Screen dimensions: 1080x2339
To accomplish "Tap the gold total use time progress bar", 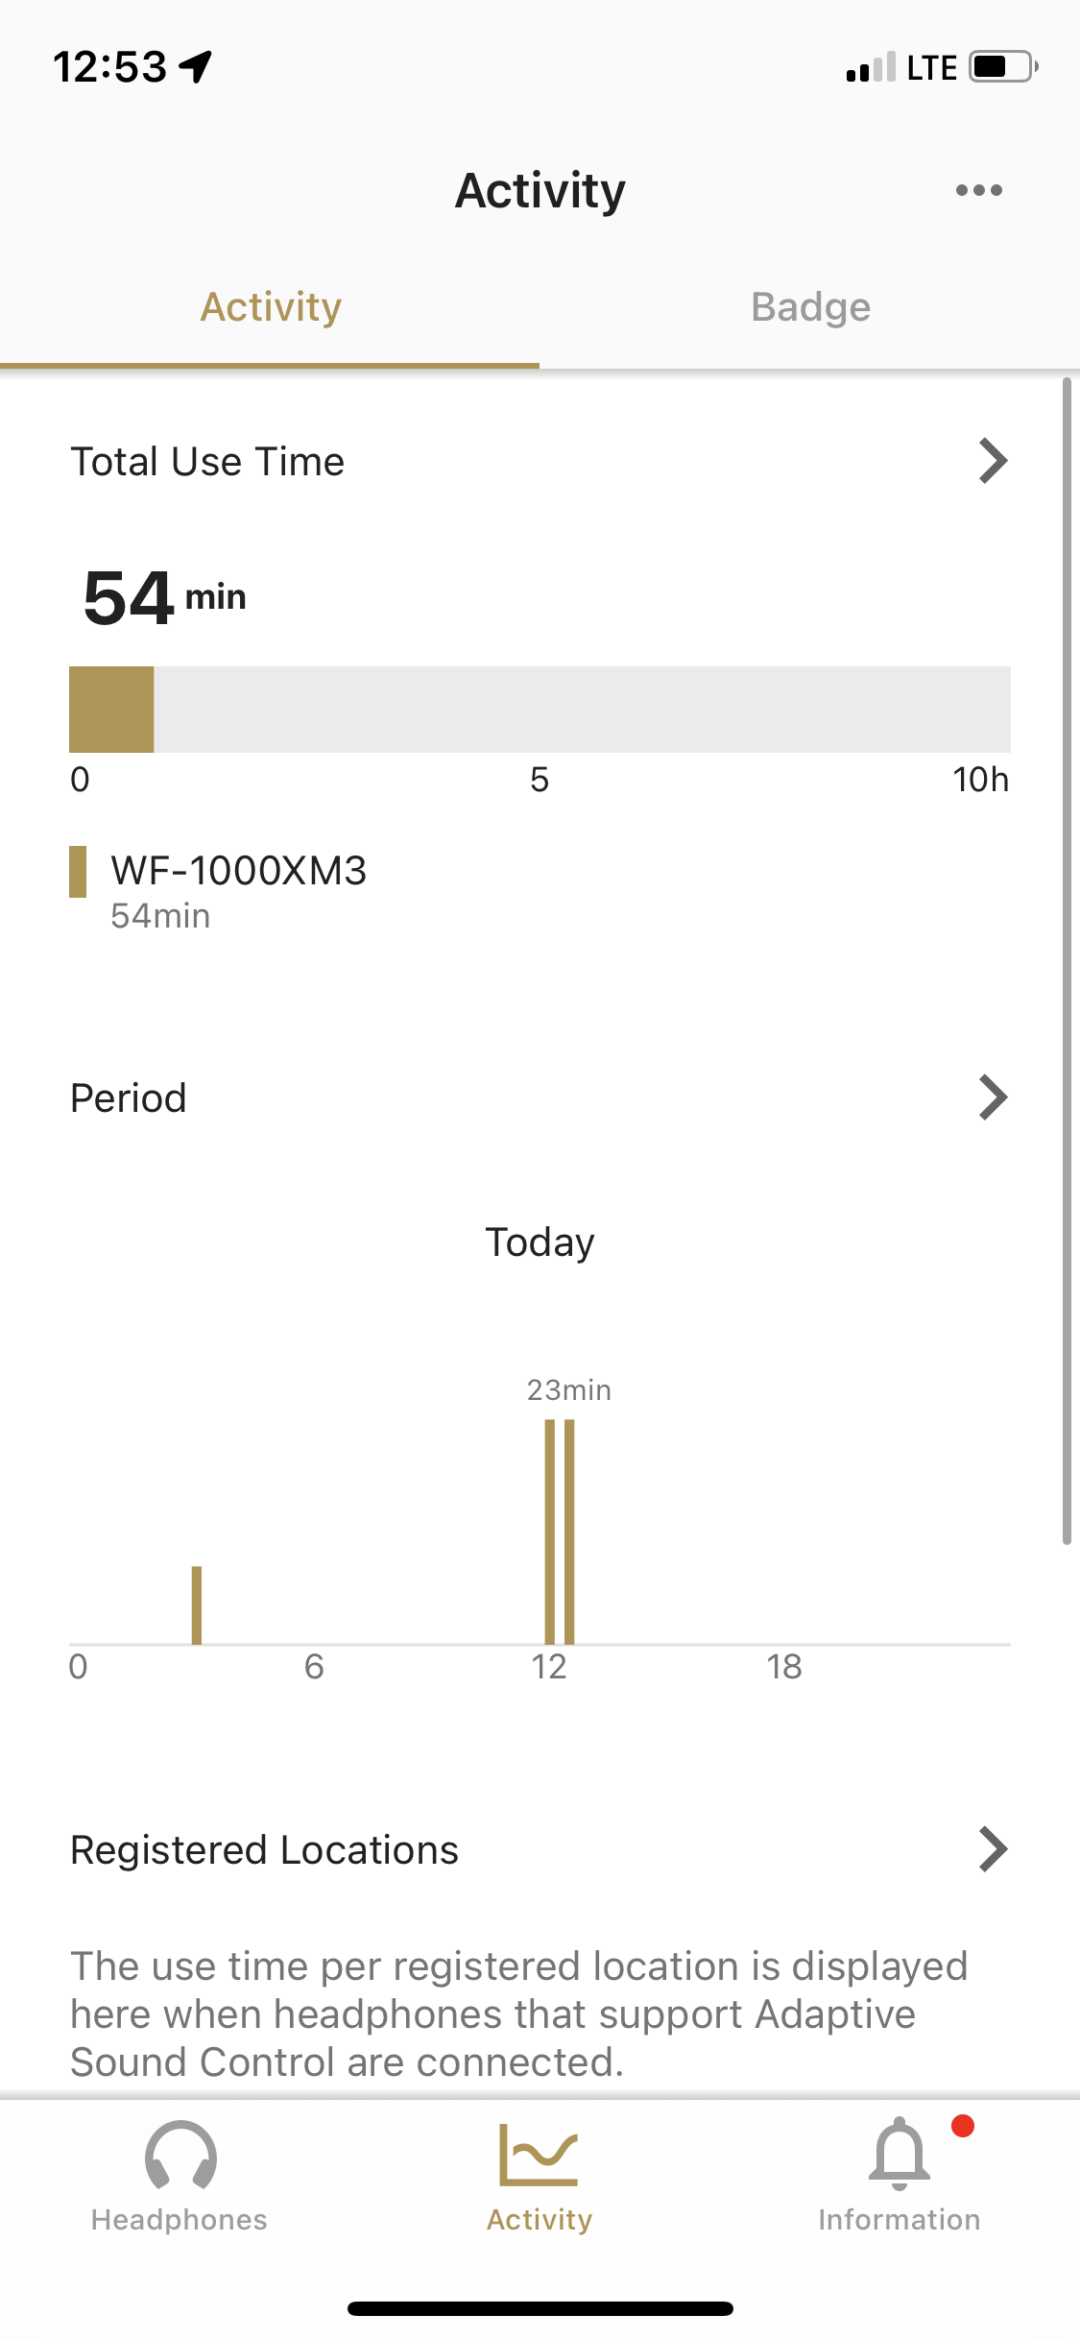I will 111,709.
